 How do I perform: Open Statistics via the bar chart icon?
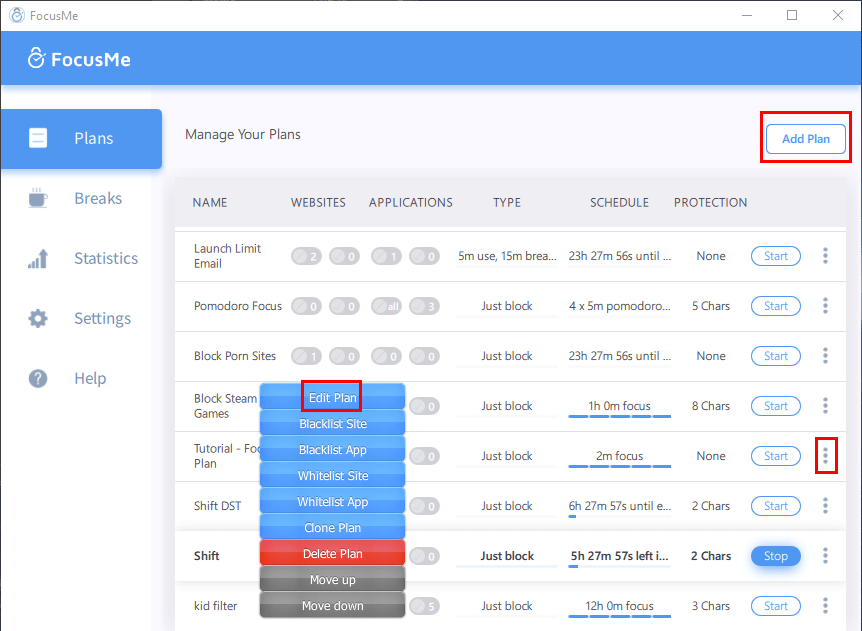(38, 259)
